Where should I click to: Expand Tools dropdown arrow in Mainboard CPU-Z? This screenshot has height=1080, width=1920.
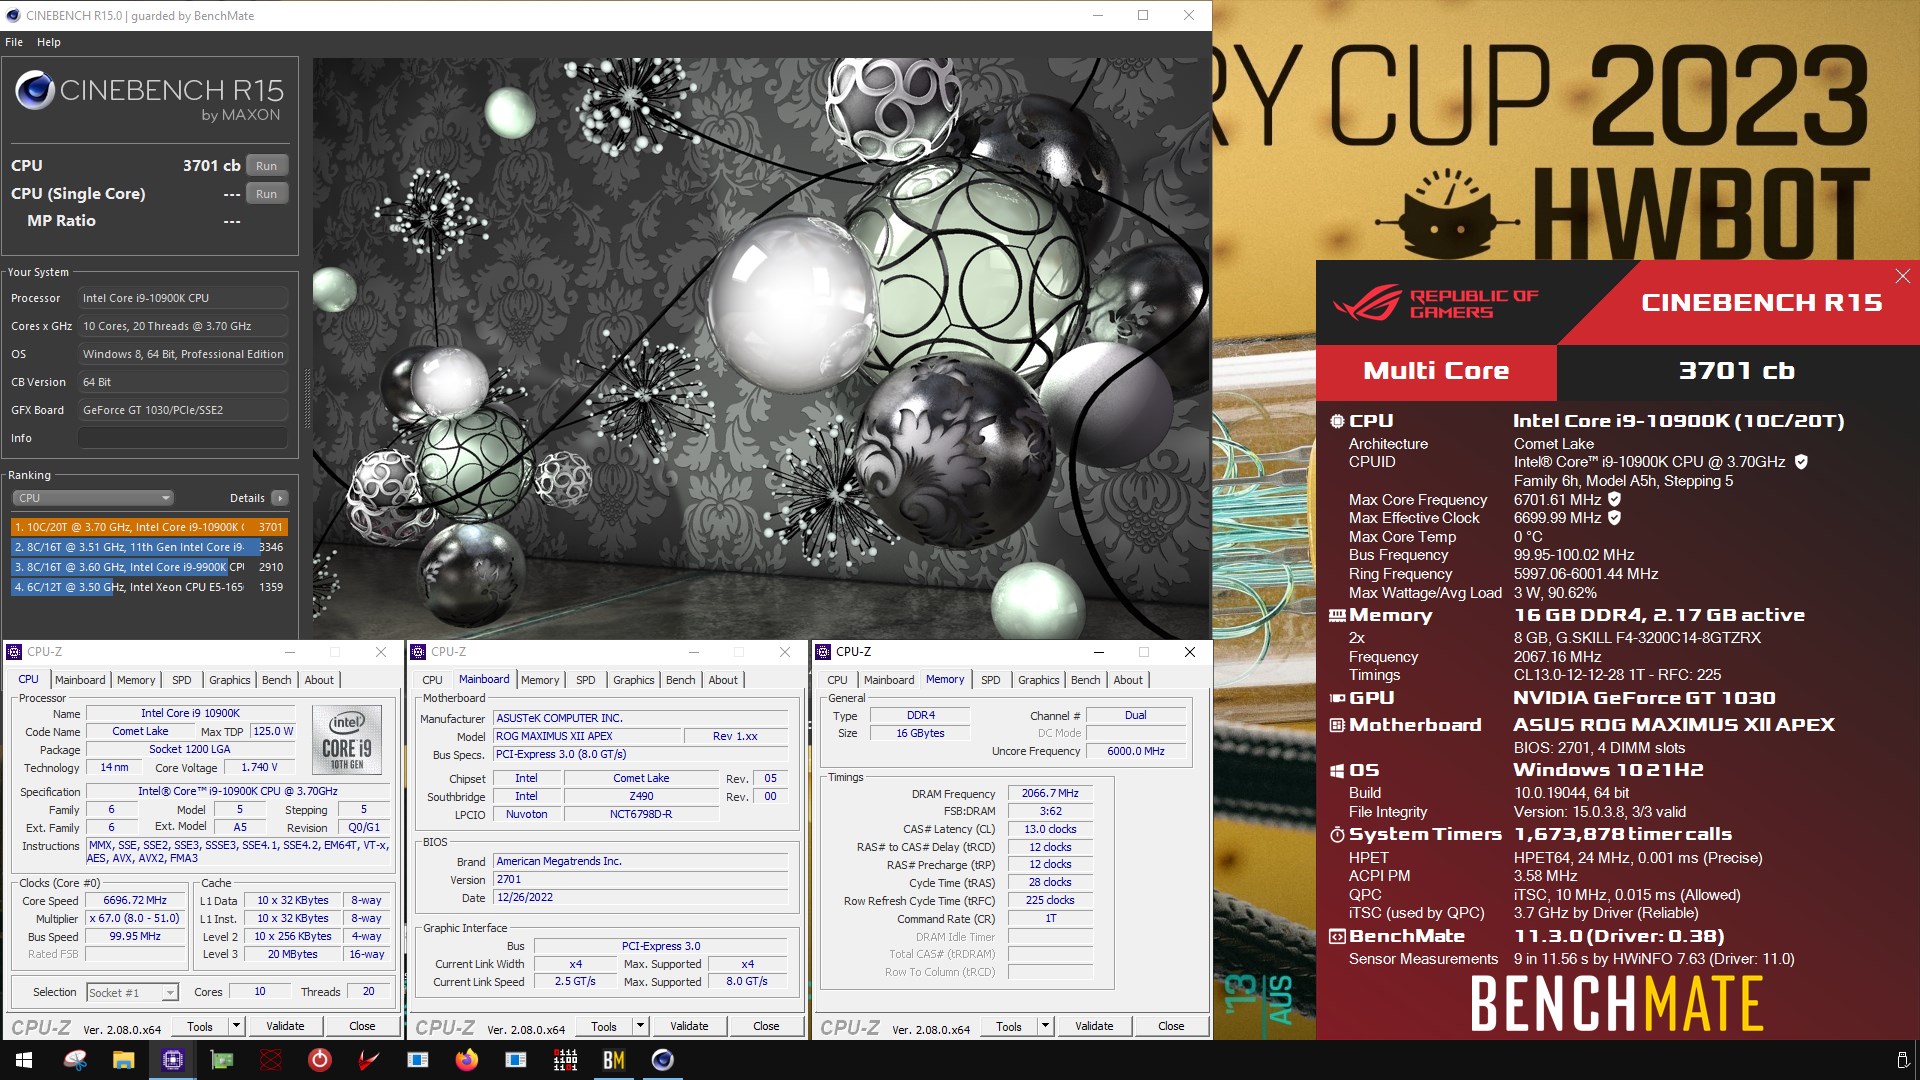point(641,1026)
